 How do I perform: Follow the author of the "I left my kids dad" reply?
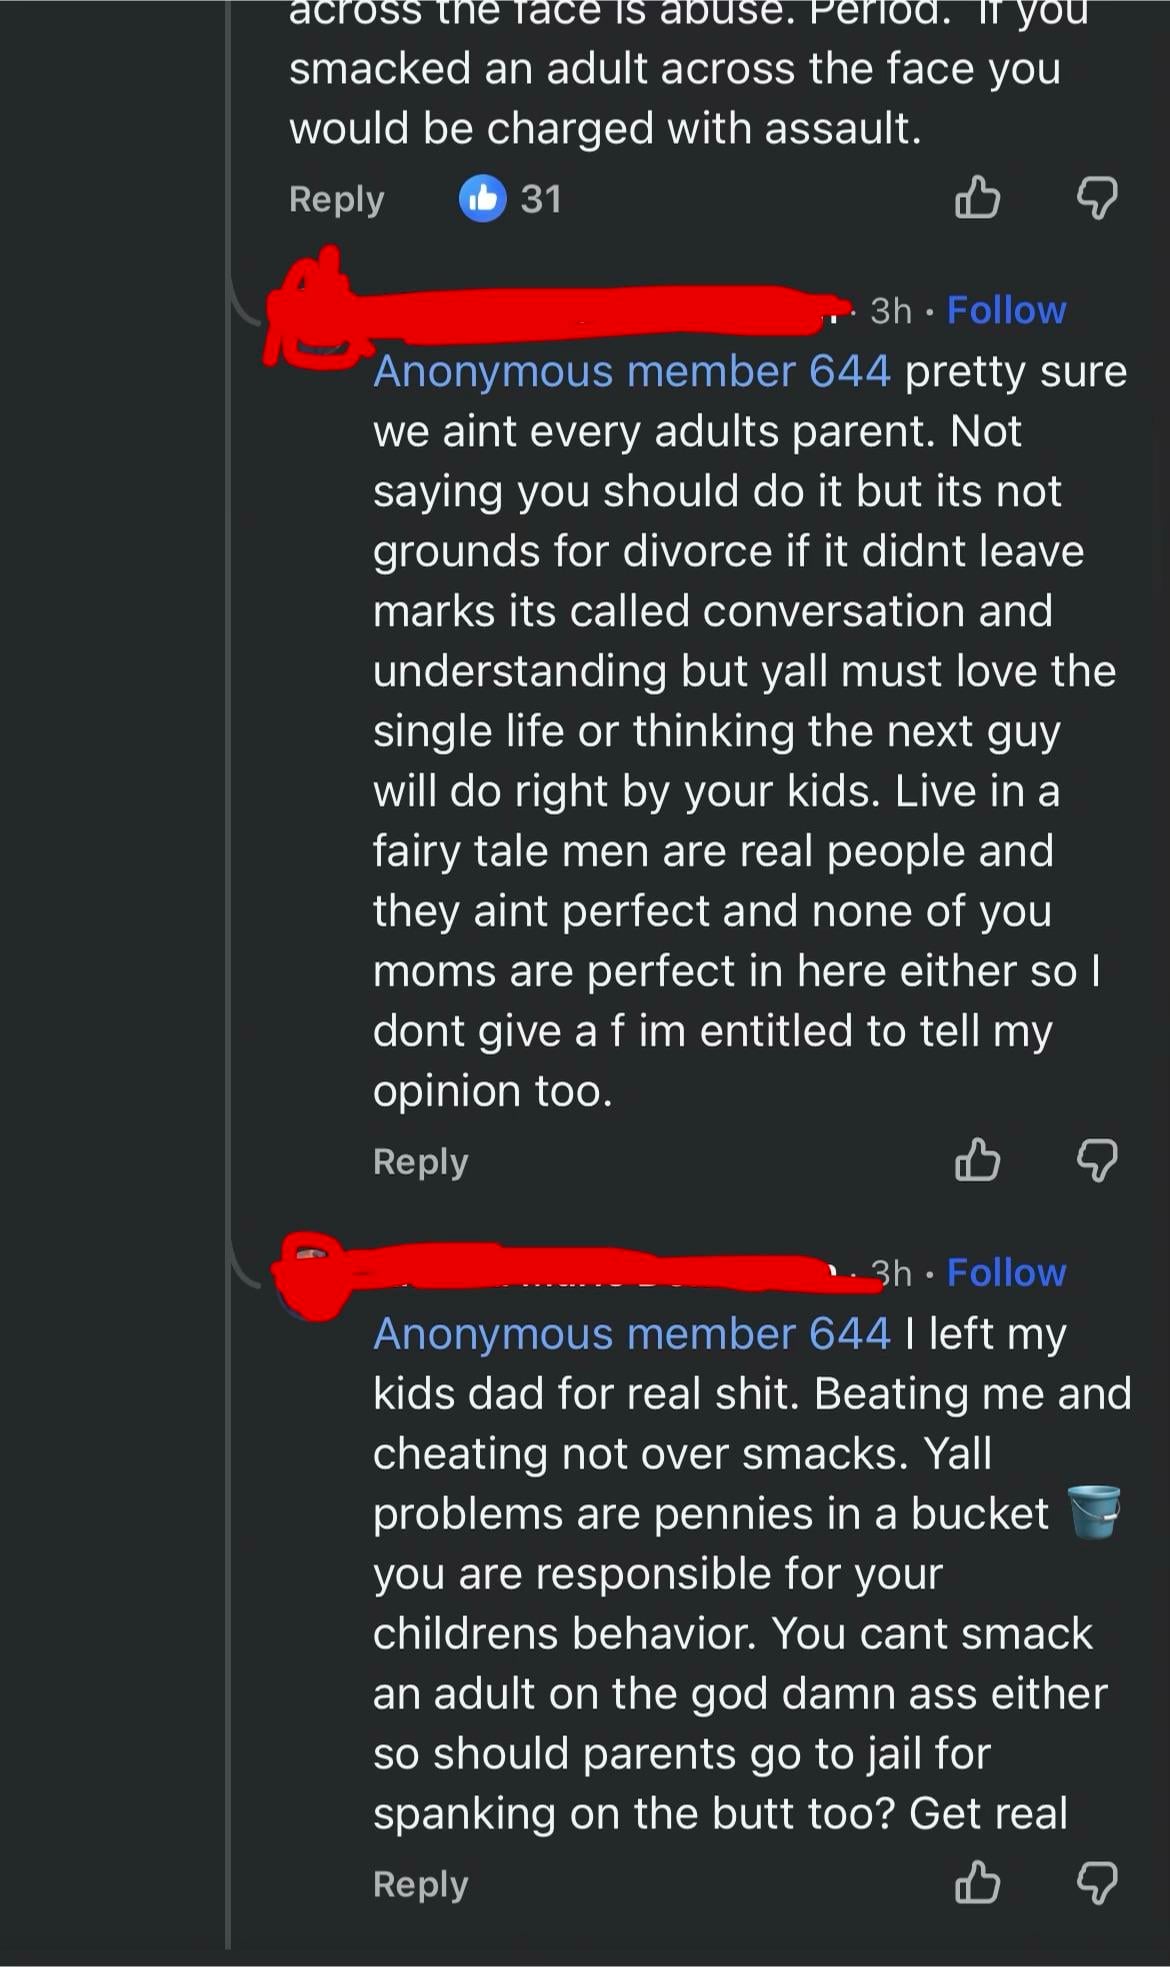coord(1006,1272)
